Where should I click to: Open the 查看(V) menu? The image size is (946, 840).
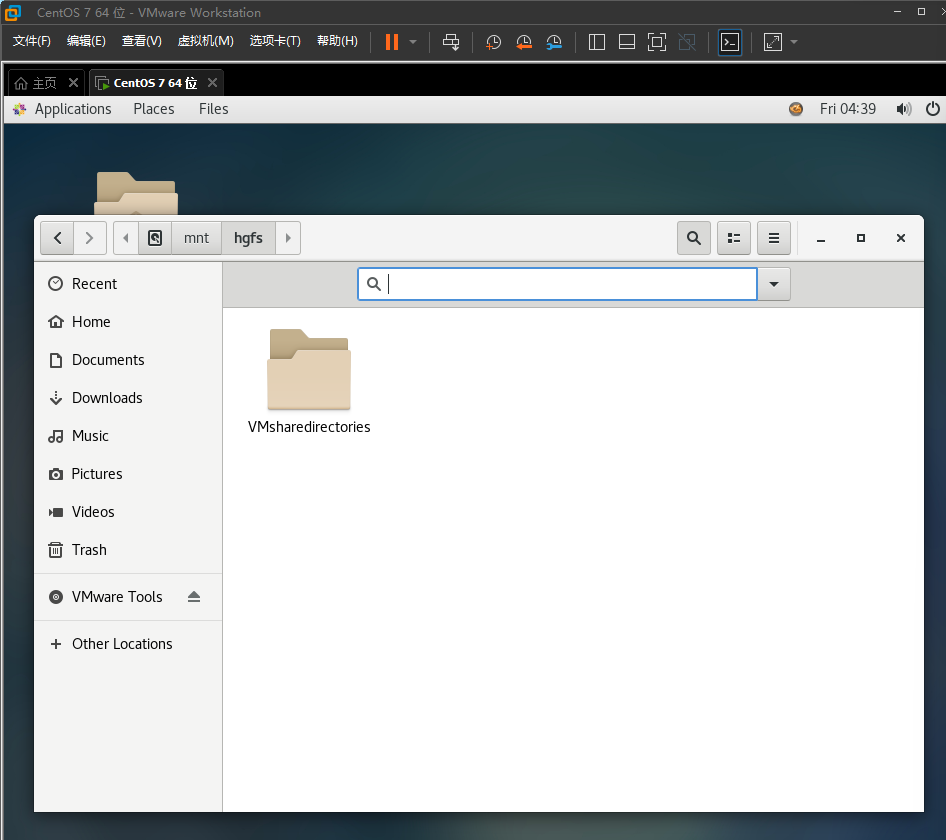[142, 40]
